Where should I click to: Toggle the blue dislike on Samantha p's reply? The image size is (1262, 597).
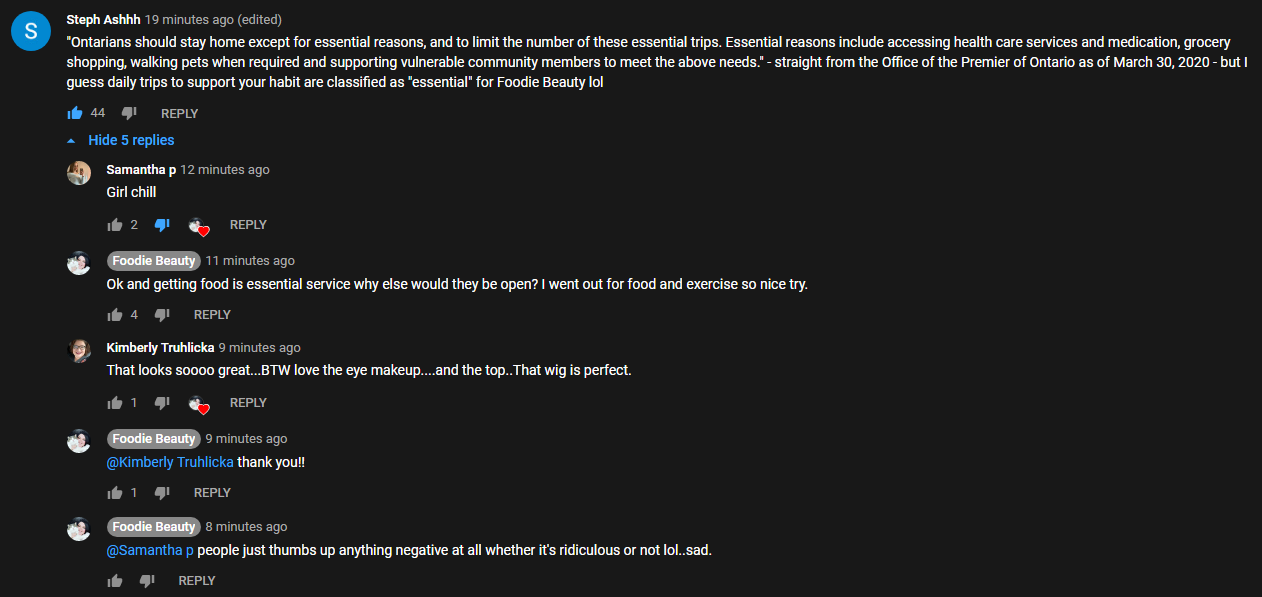(x=162, y=225)
